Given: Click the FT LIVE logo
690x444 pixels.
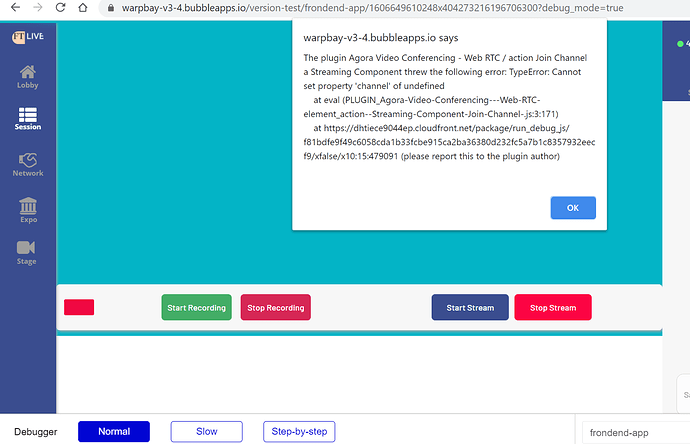Looking at the screenshot, I should [x=28, y=37].
